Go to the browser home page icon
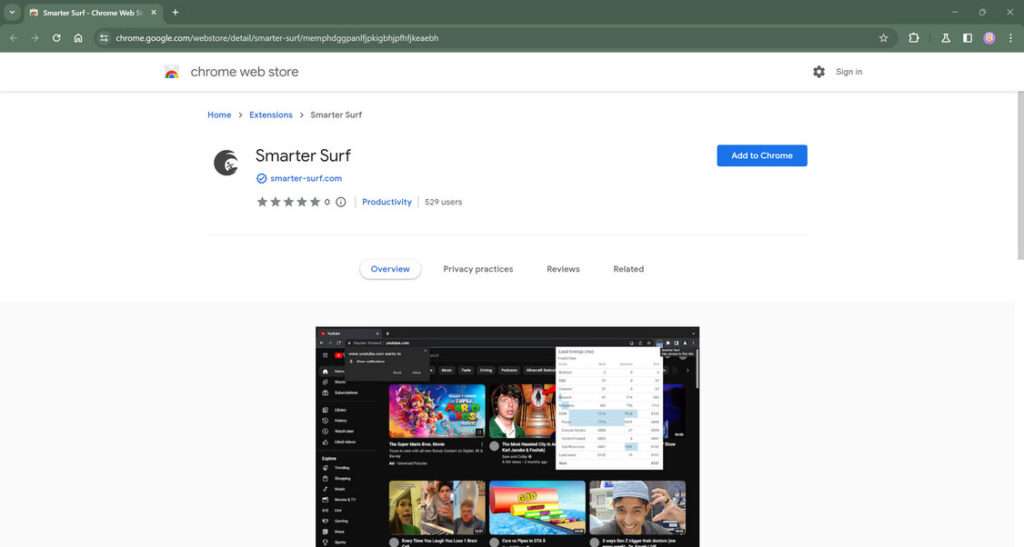1024x547 pixels. tap(78, 38)
